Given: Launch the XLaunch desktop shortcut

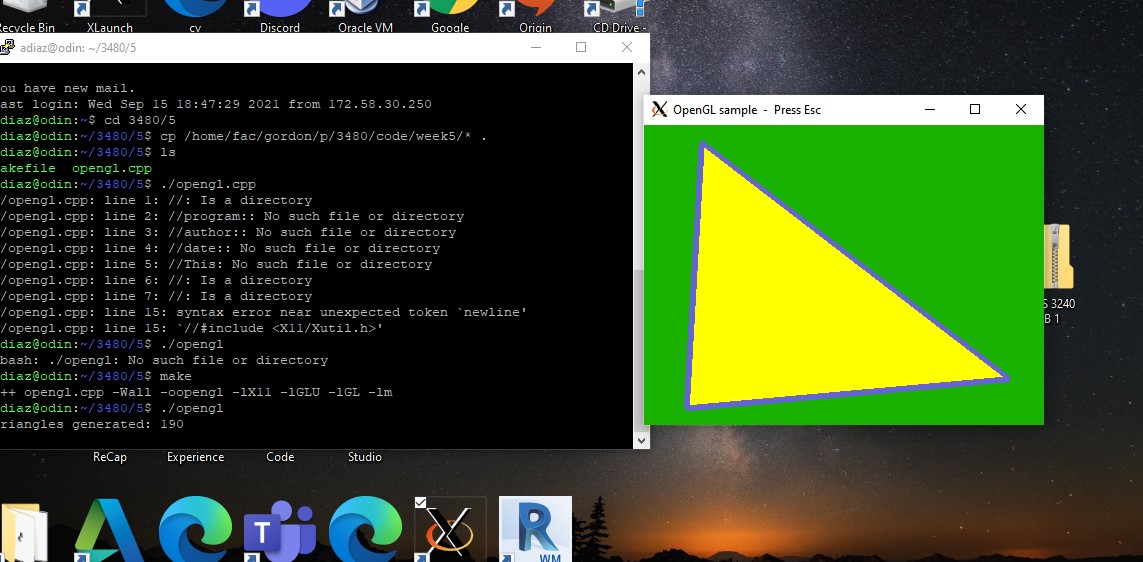Looking at the screenshot, I should (x=109, y=16).
